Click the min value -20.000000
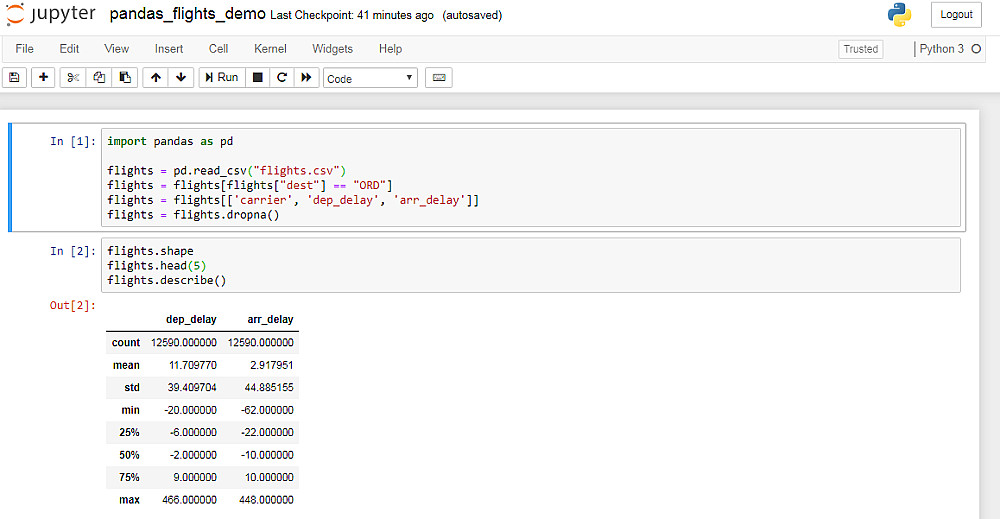 pos(191,410)
